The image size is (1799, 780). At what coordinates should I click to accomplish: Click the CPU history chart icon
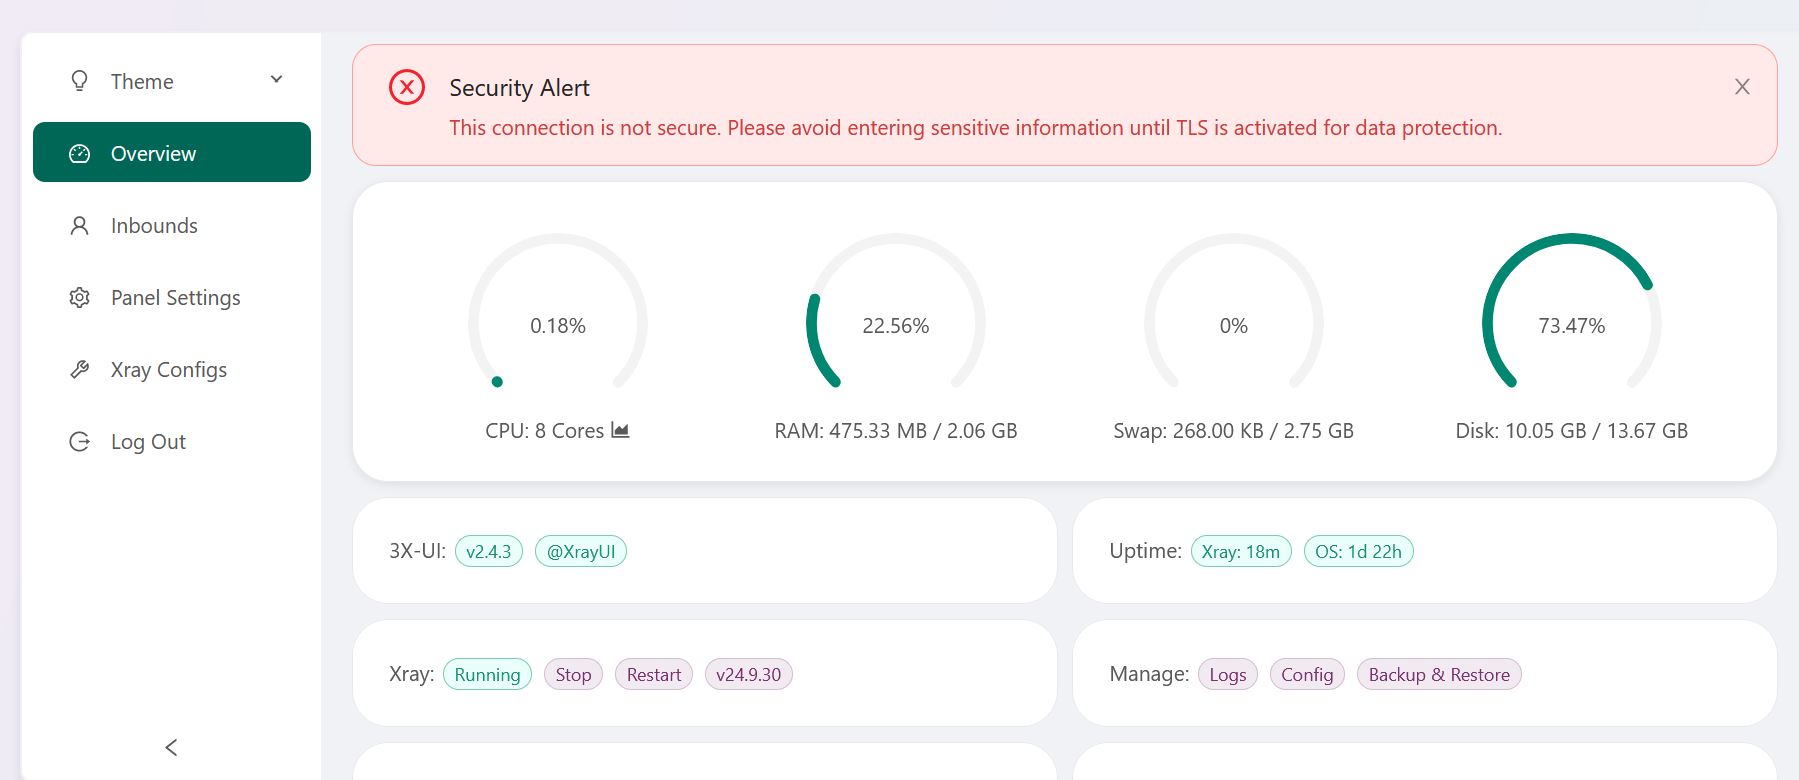pos(620,431)
